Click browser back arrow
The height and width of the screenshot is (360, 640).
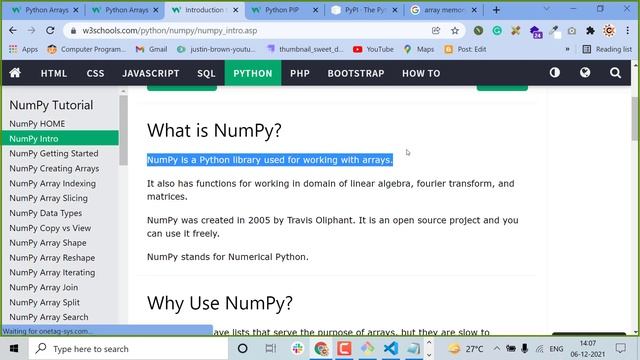(x=13, y=31)
